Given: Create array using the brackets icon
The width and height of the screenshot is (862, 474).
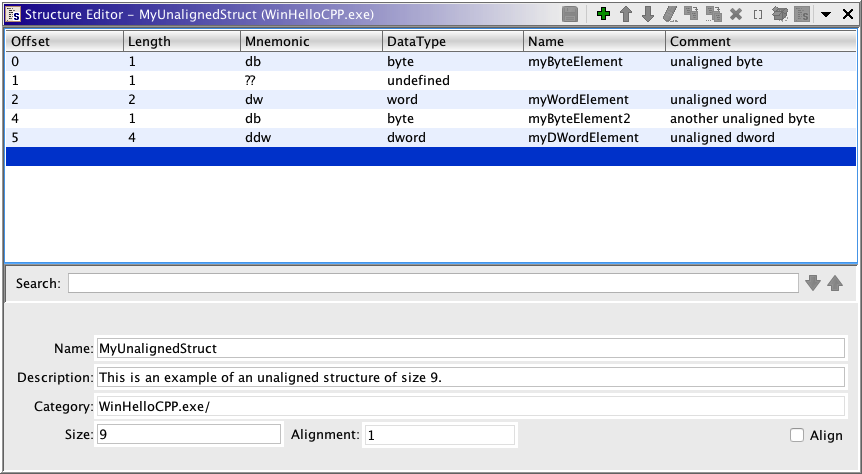Looking at the screenshot, I should (x=758, y=15).
